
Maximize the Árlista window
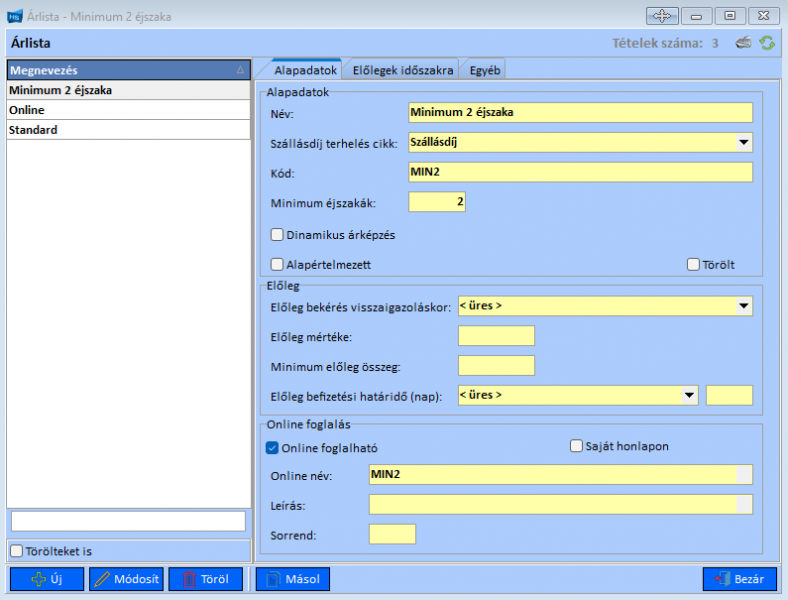click(730, 16)
